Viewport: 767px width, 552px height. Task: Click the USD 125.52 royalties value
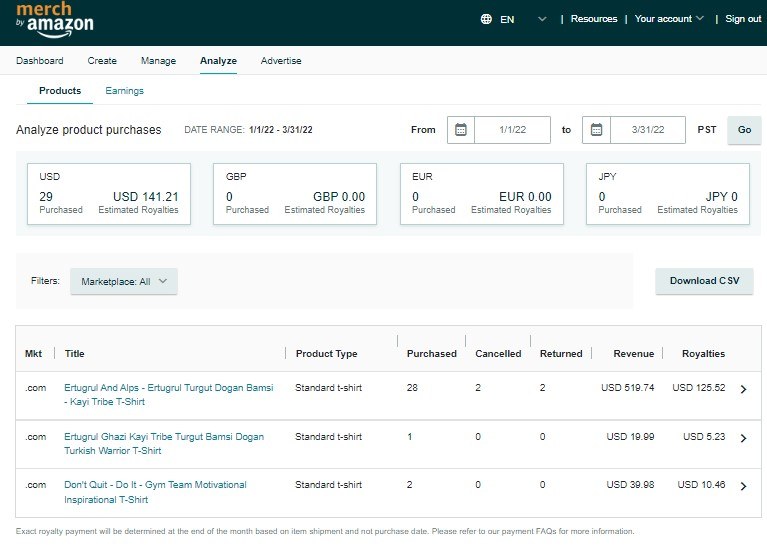point(699,388)
